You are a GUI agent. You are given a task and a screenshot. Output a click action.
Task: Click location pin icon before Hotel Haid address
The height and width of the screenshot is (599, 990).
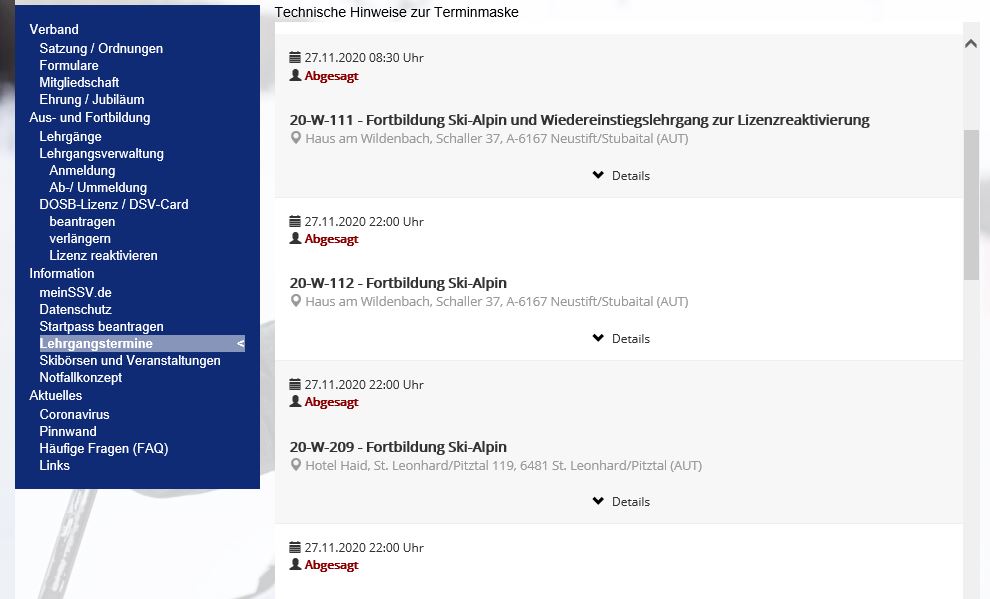(296, 466)
